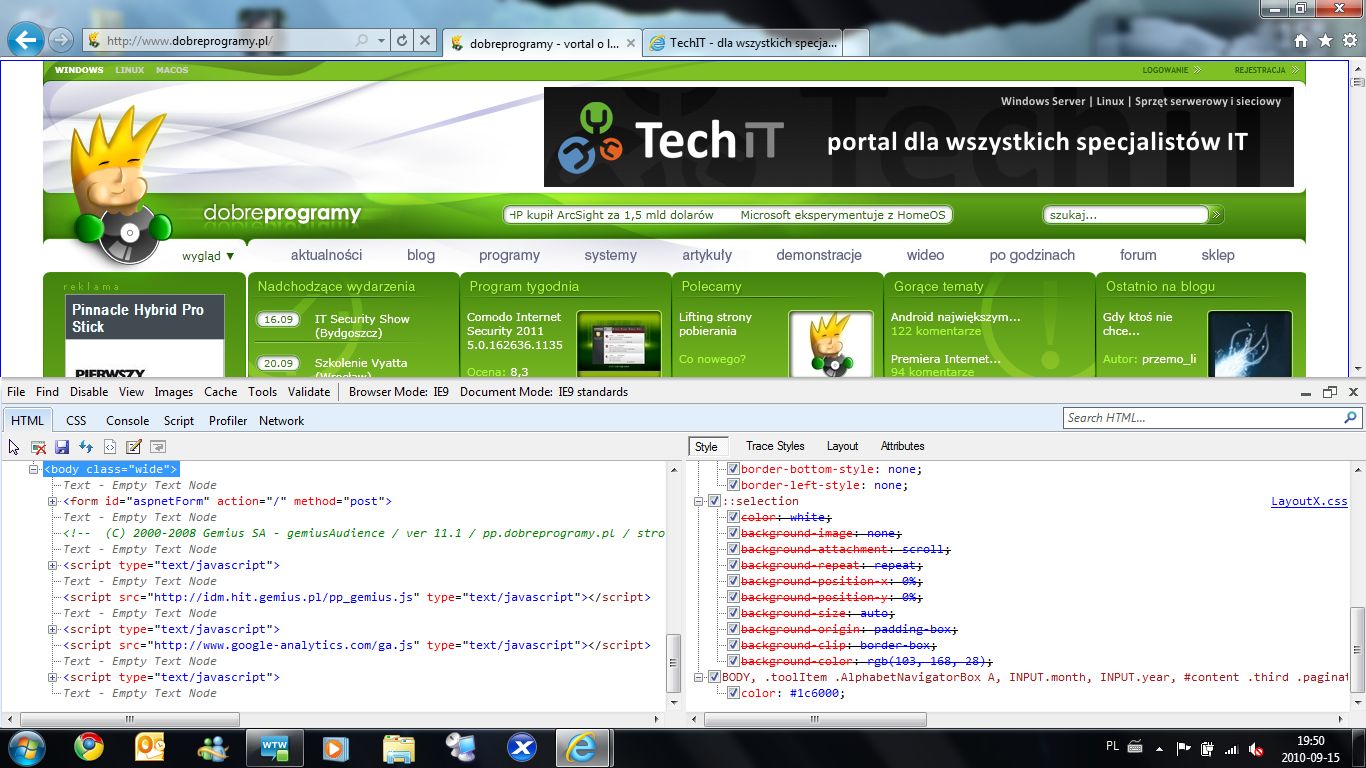Image resolution: width=1366 pixels, height=768 pixels.
Task: Click the element source style icon
Action: click(110, 447)
